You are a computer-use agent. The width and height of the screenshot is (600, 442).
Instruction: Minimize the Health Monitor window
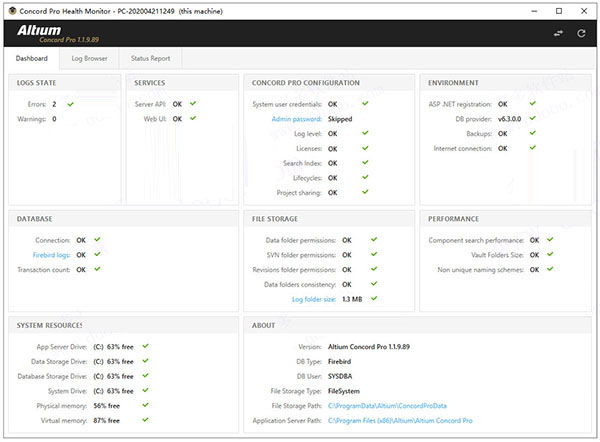click(x=534, y=11)
